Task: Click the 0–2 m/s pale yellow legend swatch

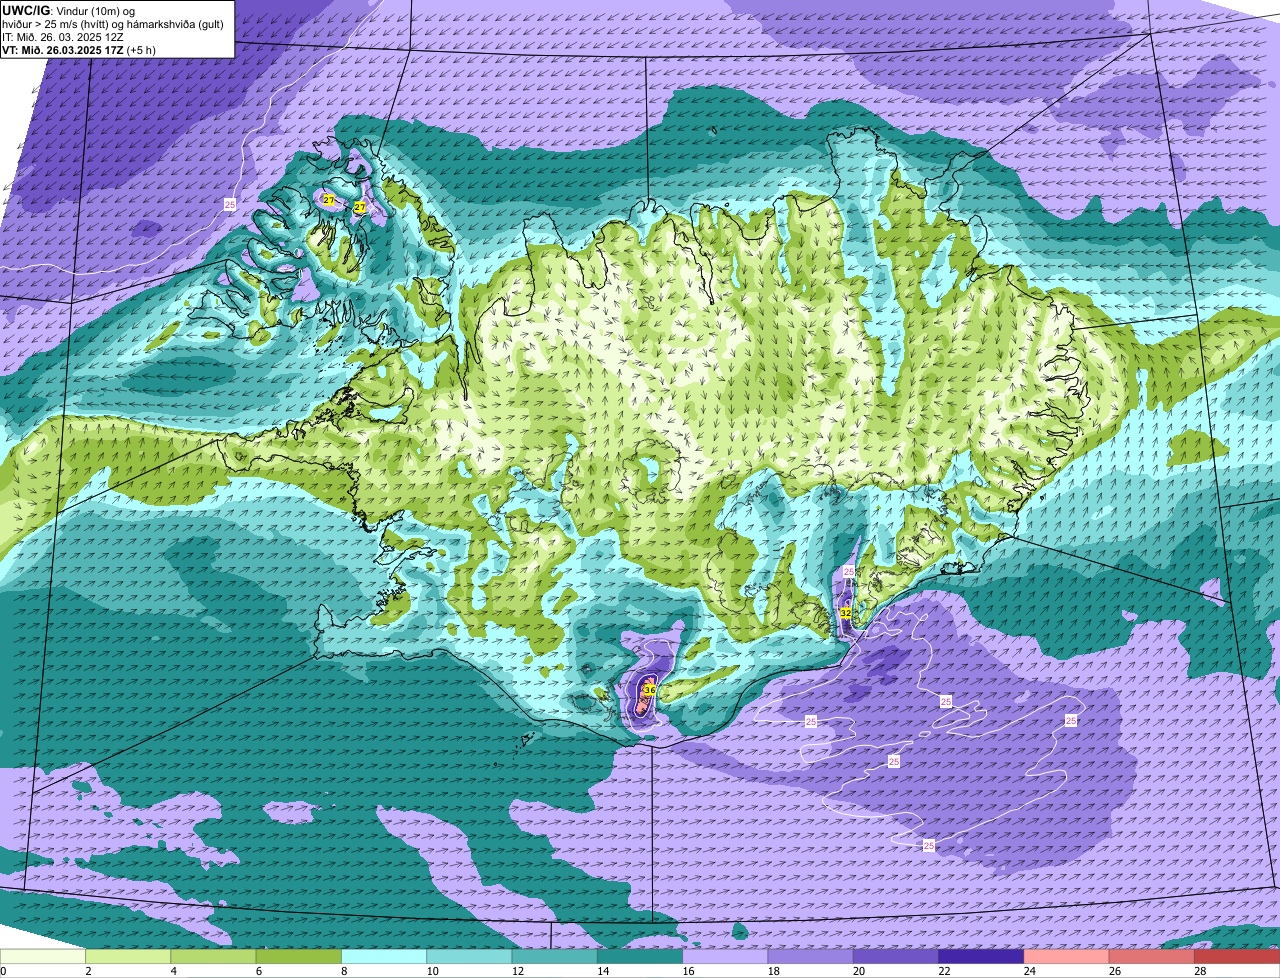Action: pyautogui.click(x=43, y=956)
